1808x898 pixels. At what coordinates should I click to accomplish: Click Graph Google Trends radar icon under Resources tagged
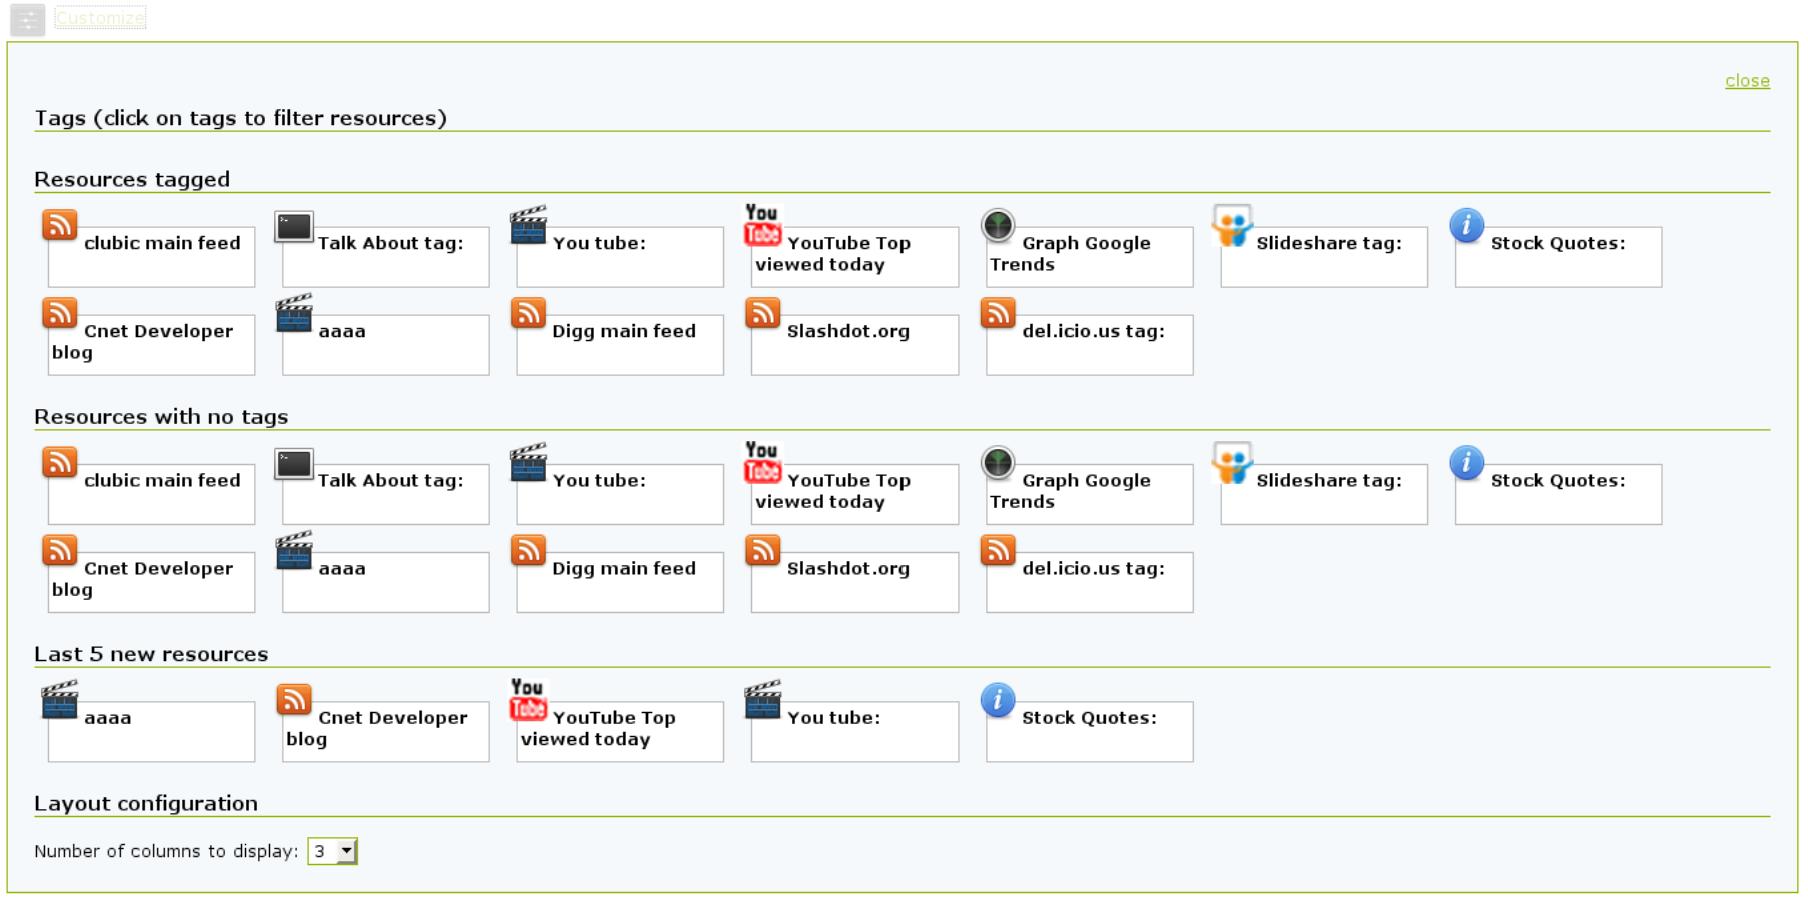tap(998, 226)
